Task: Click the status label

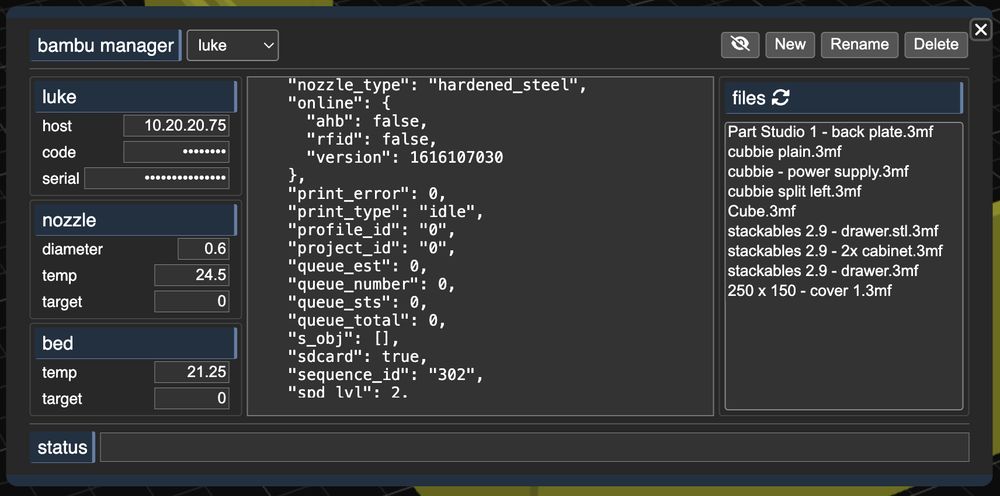Action: click(x=62, y=447)
